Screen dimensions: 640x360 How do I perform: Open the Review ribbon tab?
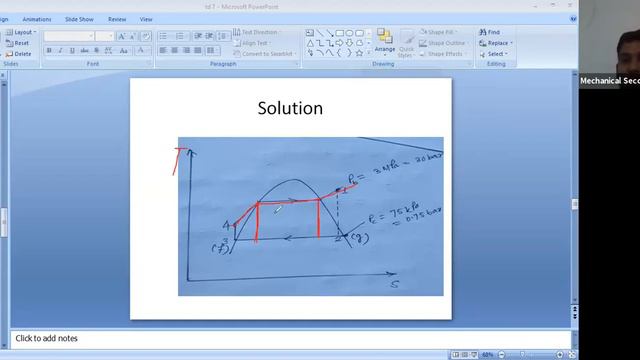(117, 19)
